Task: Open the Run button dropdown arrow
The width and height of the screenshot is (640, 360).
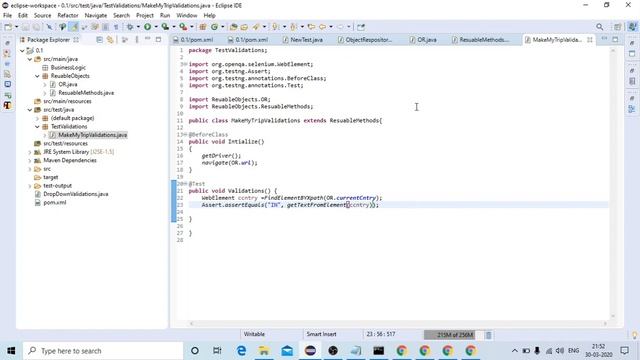Action: click(x=156, y=27)
